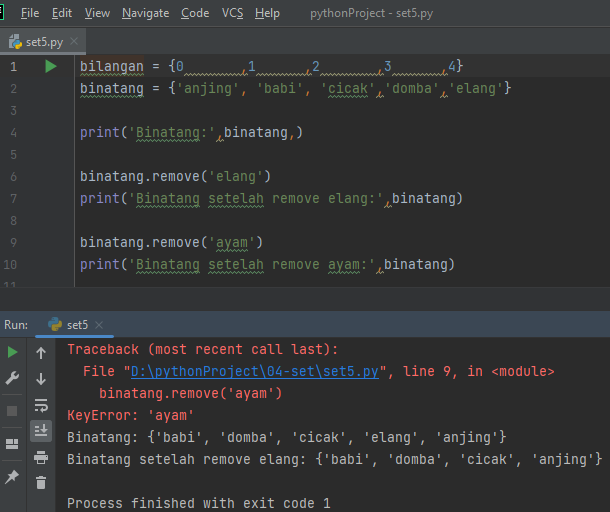Click the print console output icon
Screen dimensions: 610x512
(x=41, y=457)
